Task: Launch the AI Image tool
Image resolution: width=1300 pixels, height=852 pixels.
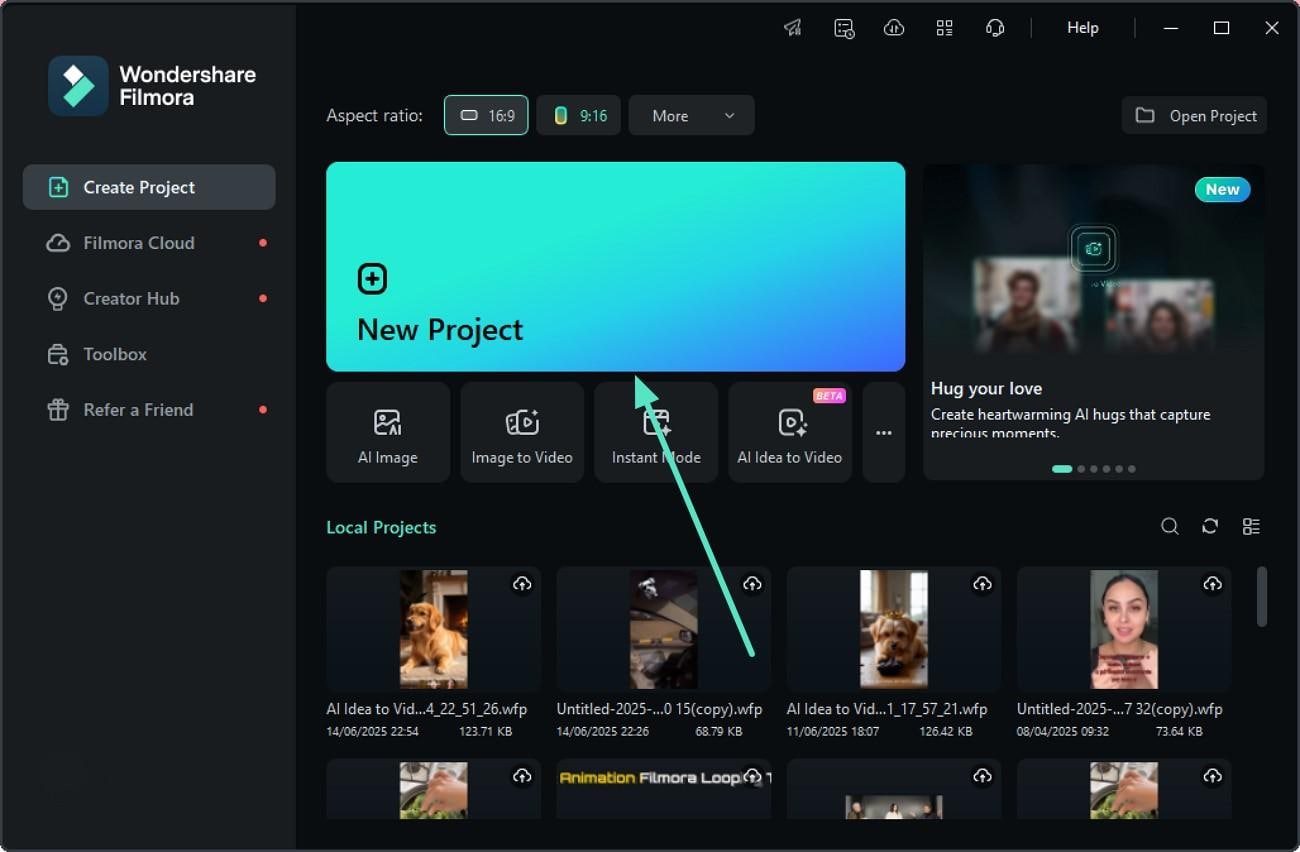Action: tap(388, 432)
